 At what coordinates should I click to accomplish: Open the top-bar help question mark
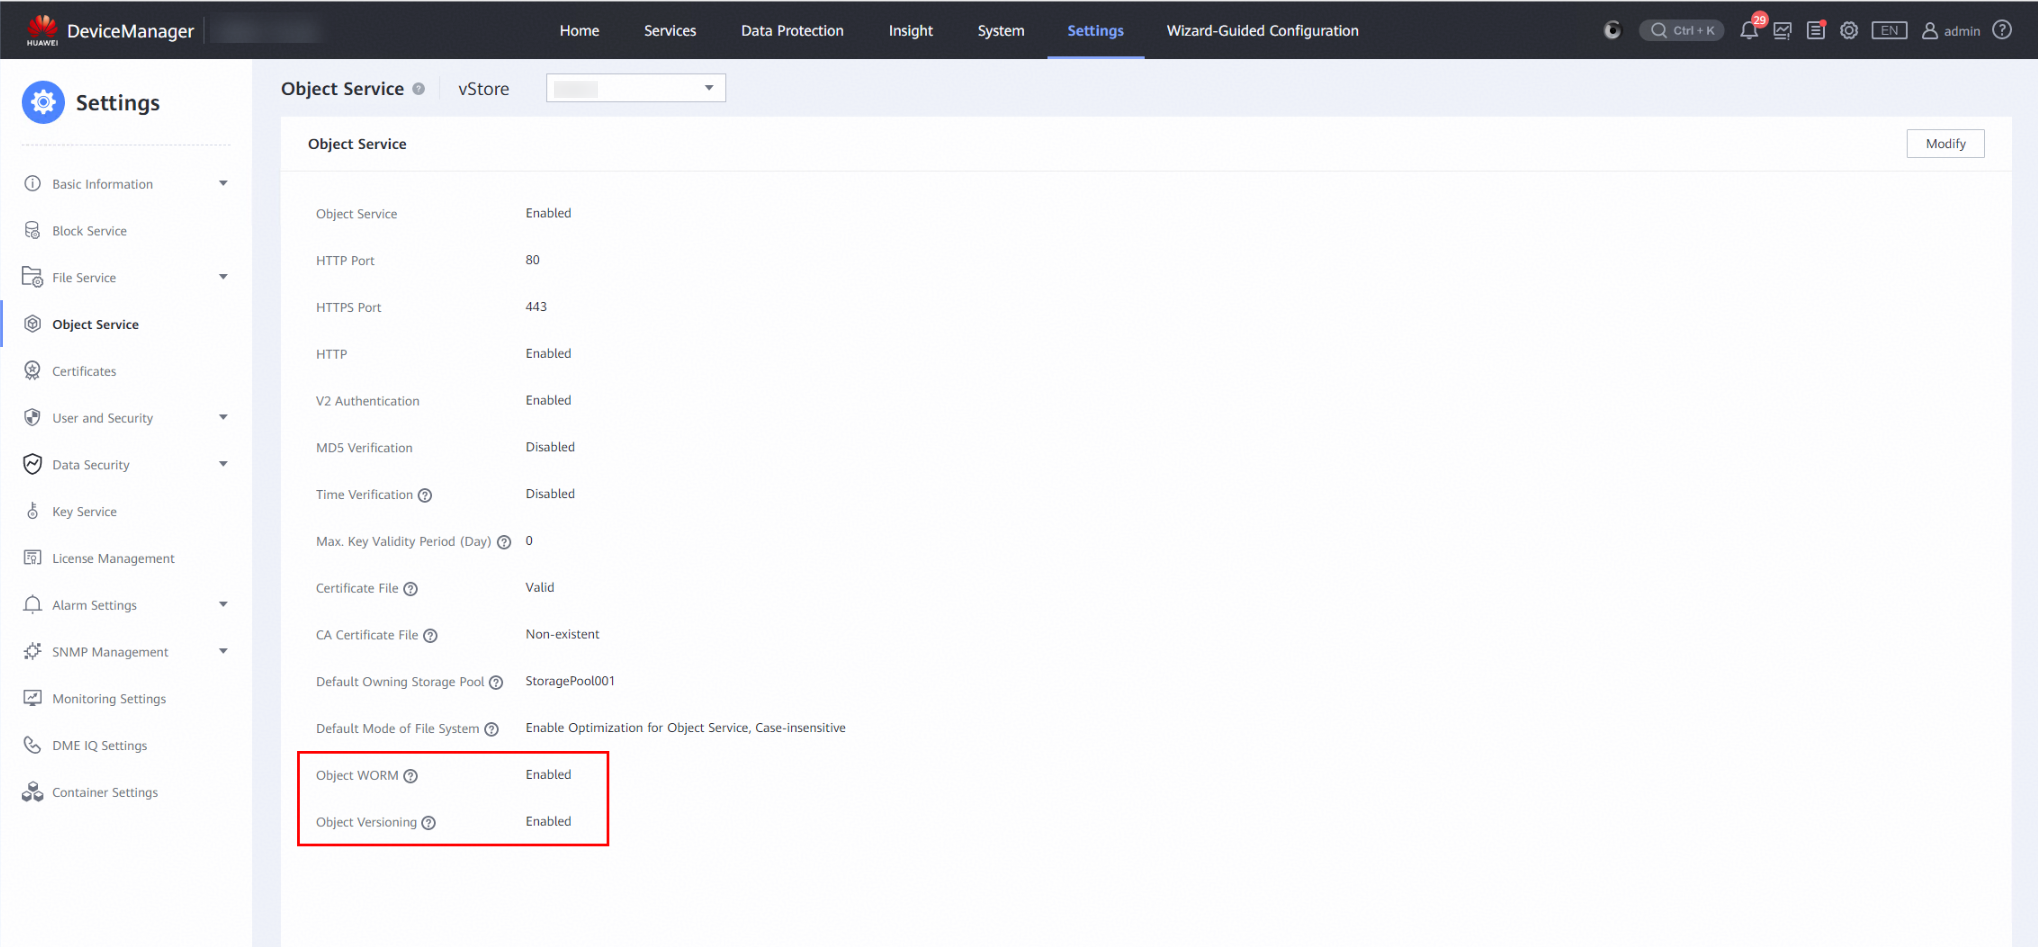(x=2002, y=30)
